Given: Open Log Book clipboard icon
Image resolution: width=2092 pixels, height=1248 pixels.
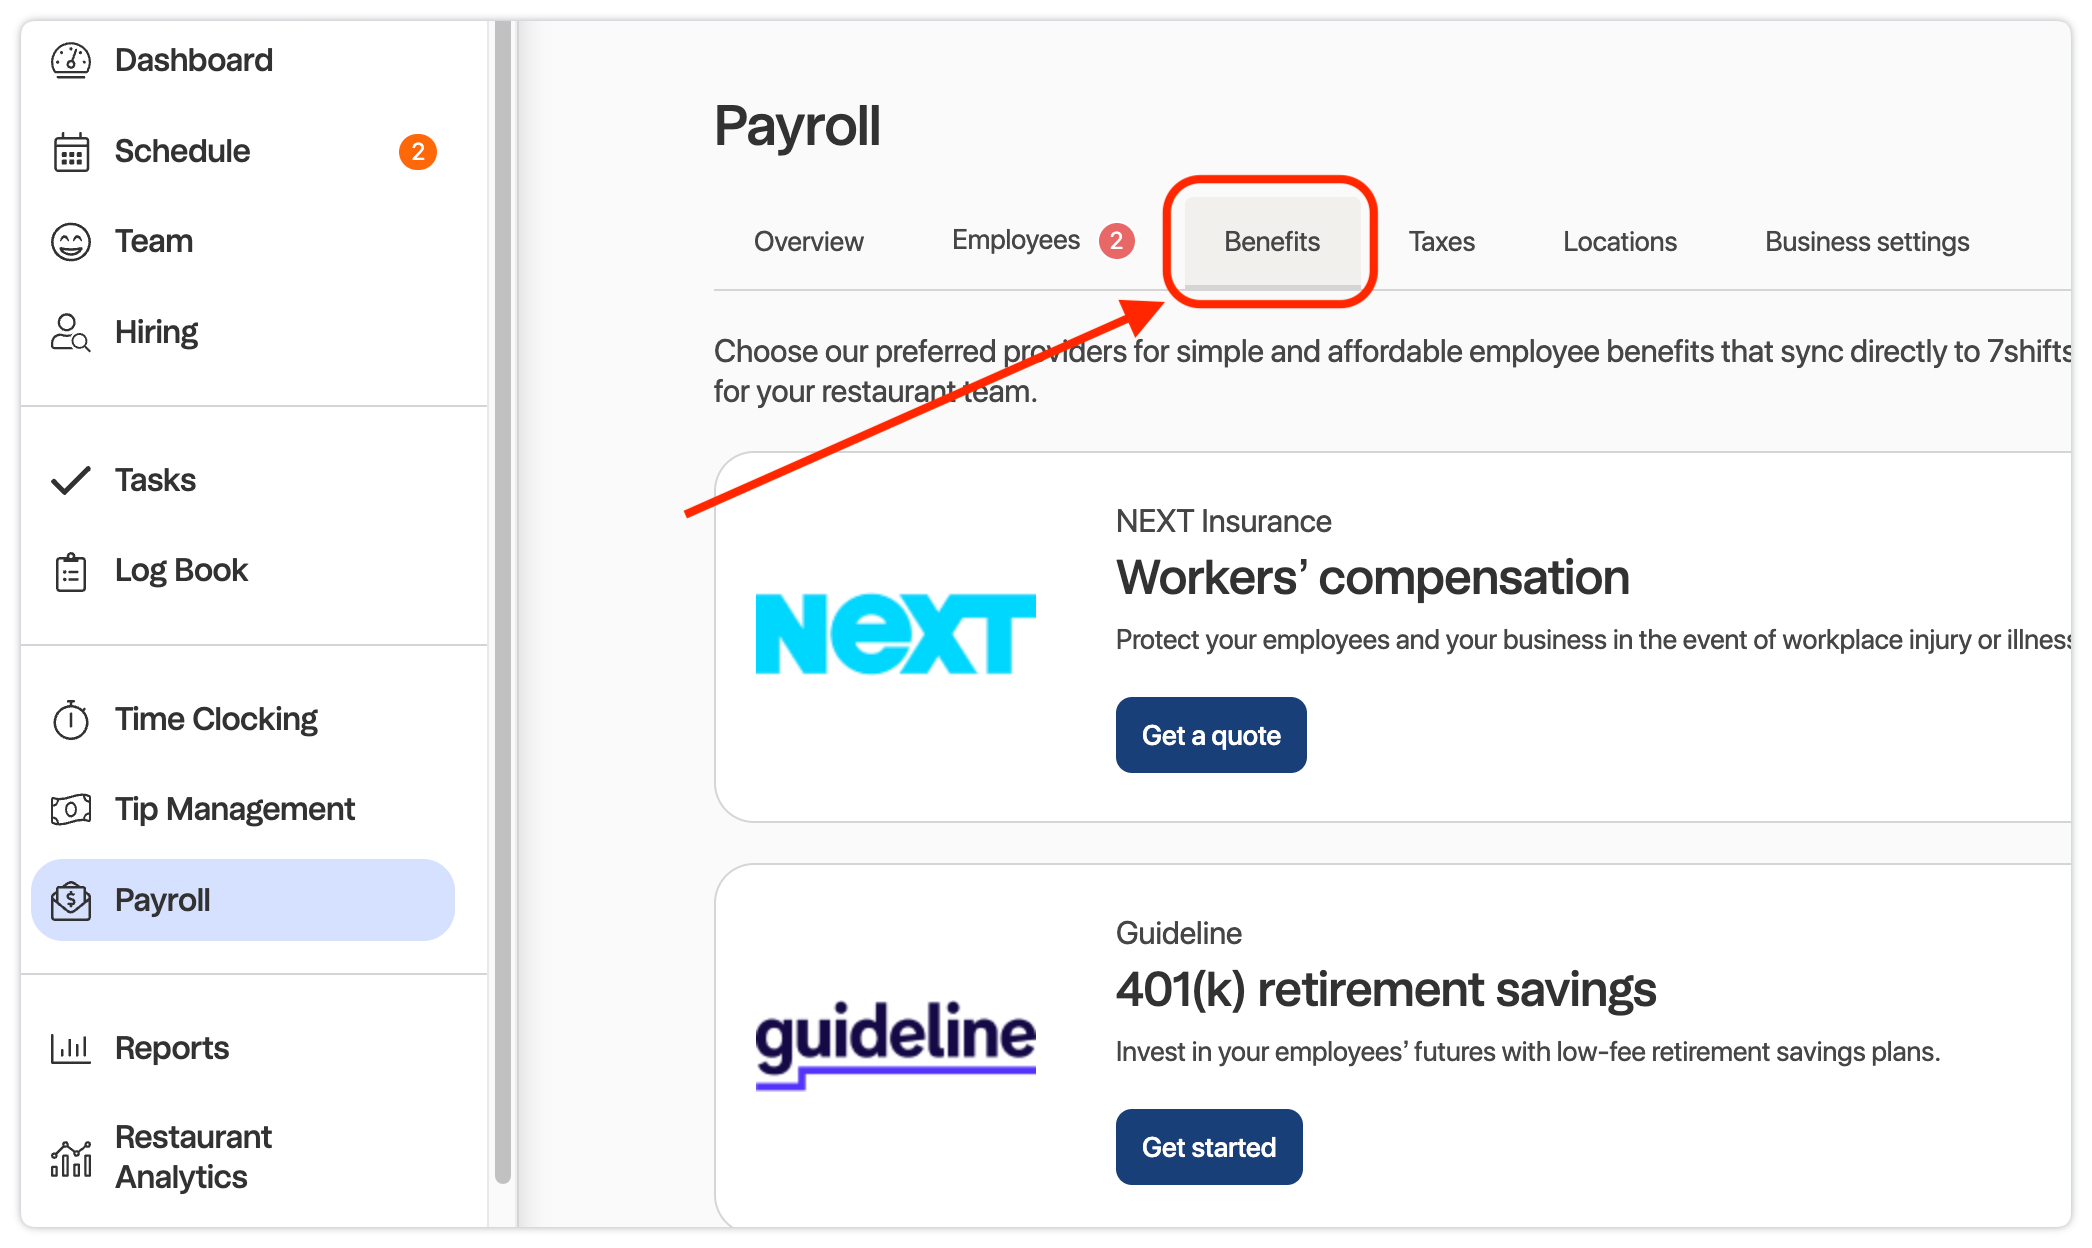Looking at the screenshot, I should (x=71, y=572).
